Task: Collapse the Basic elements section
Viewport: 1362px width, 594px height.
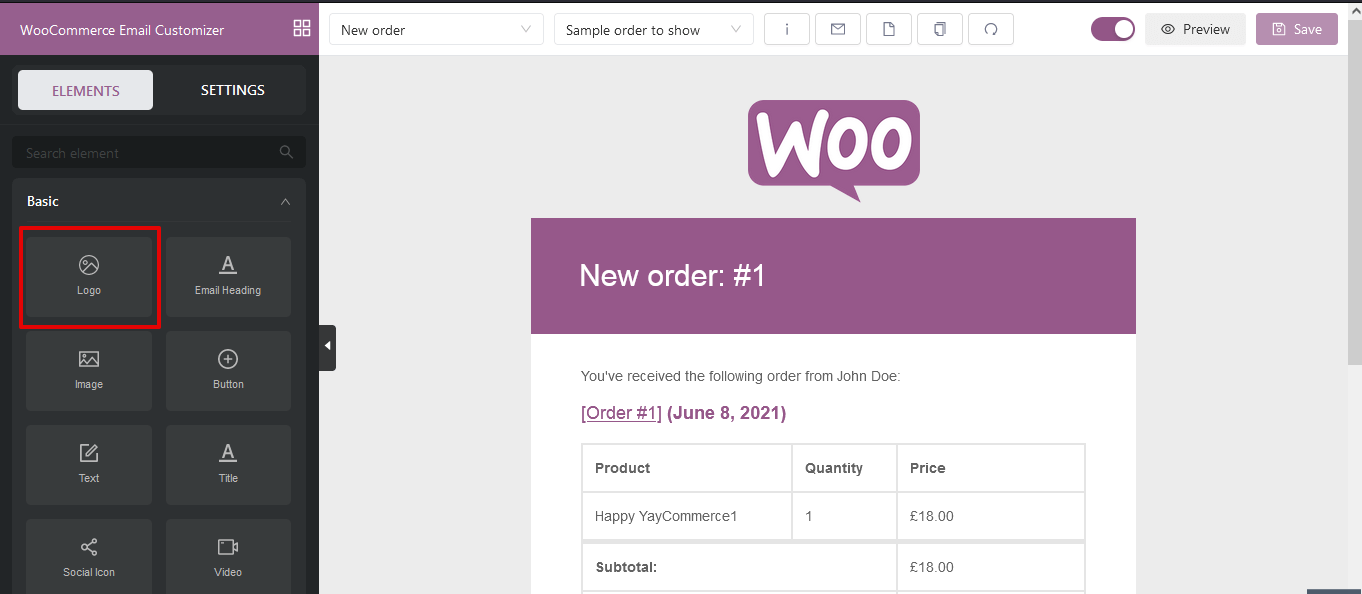Action: coord(285,201)
